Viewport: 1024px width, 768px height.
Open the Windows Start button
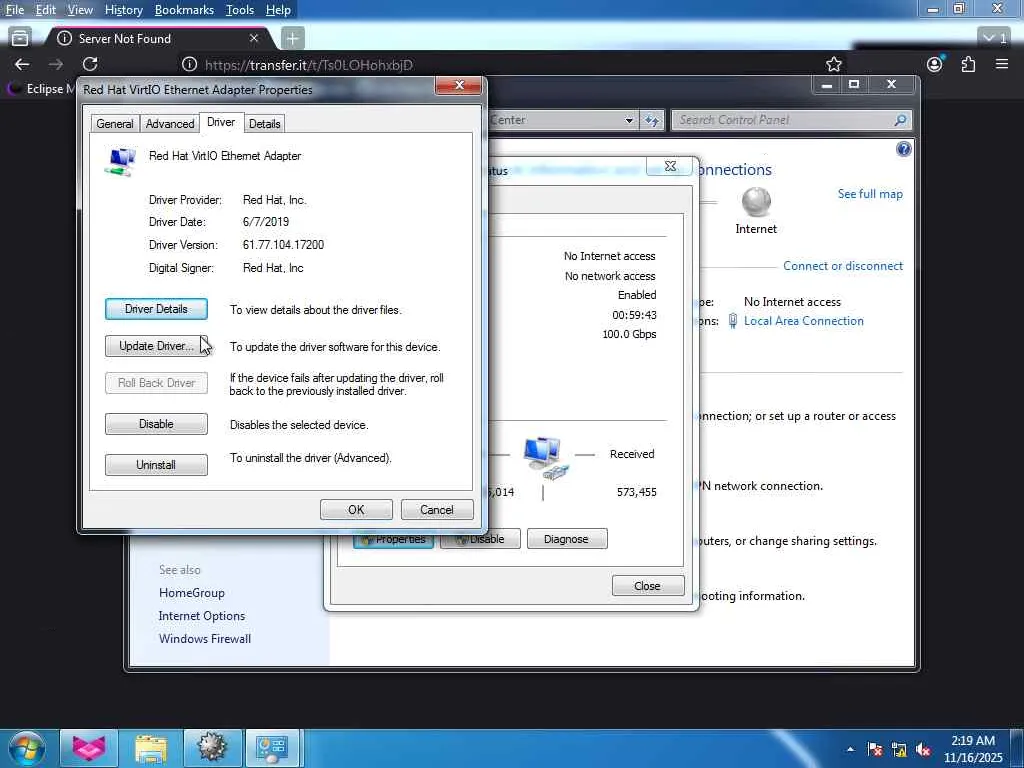click(26, 748)
